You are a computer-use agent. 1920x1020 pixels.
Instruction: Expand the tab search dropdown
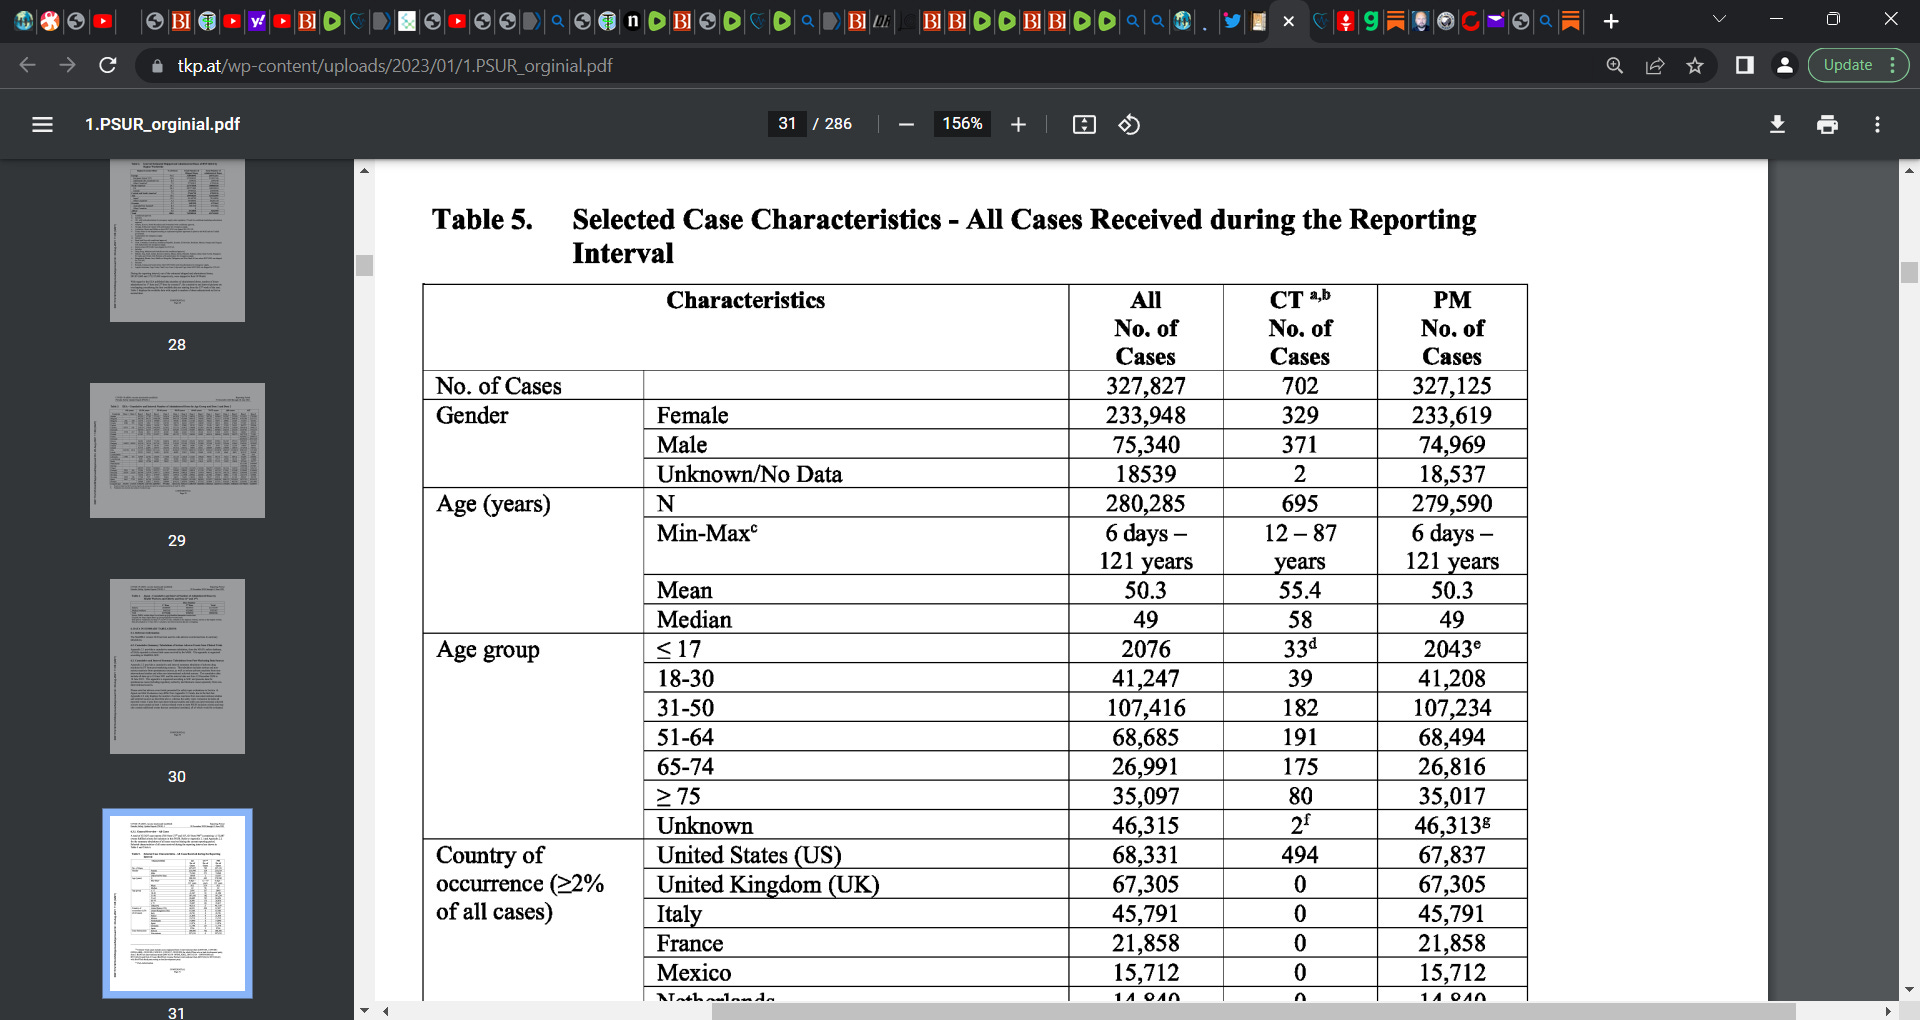pos(1719,19)
